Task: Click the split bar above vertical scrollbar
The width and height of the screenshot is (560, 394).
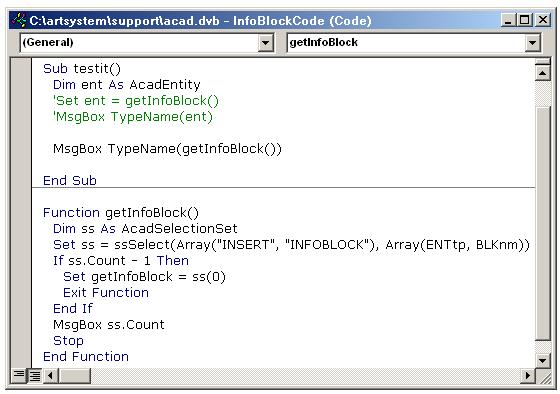Action: pyautogui.click(x=542, y=62)
